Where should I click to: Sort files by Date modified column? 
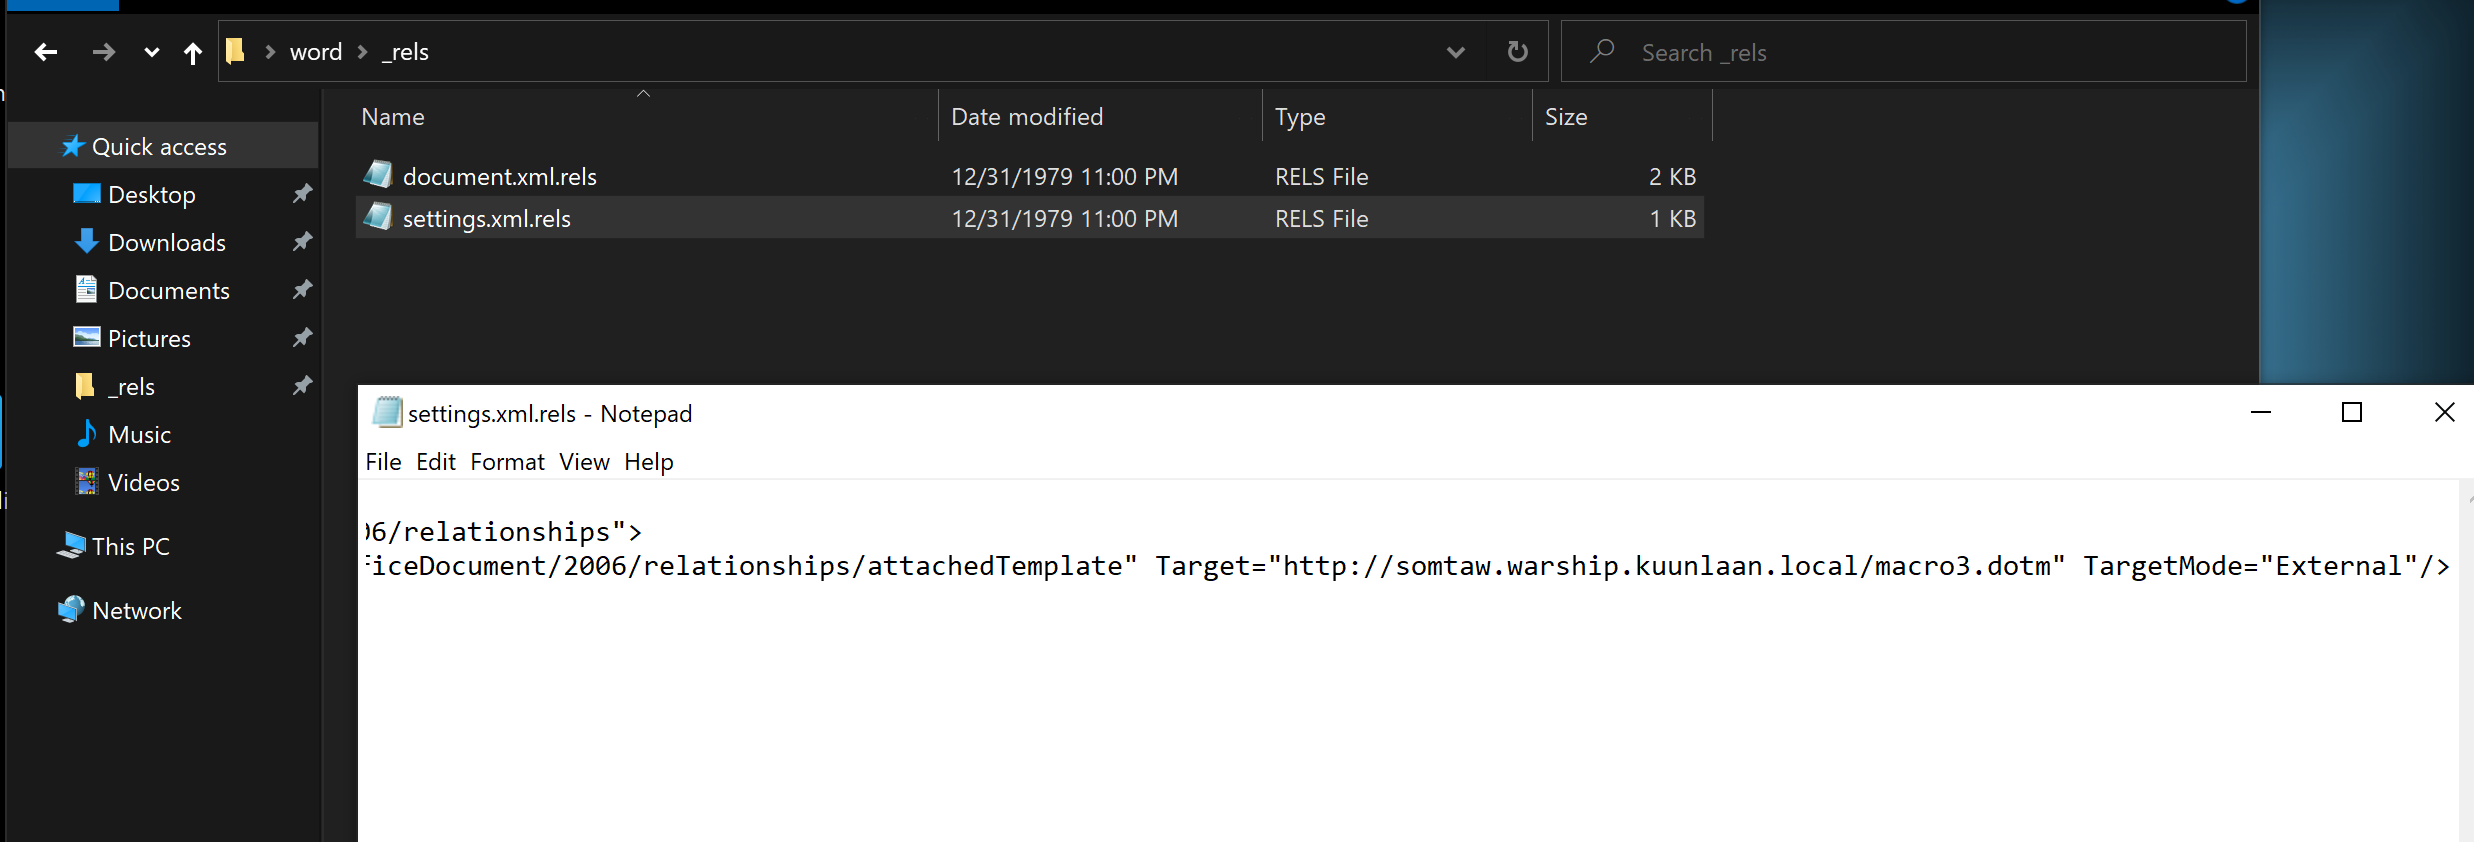(1027, 117)
